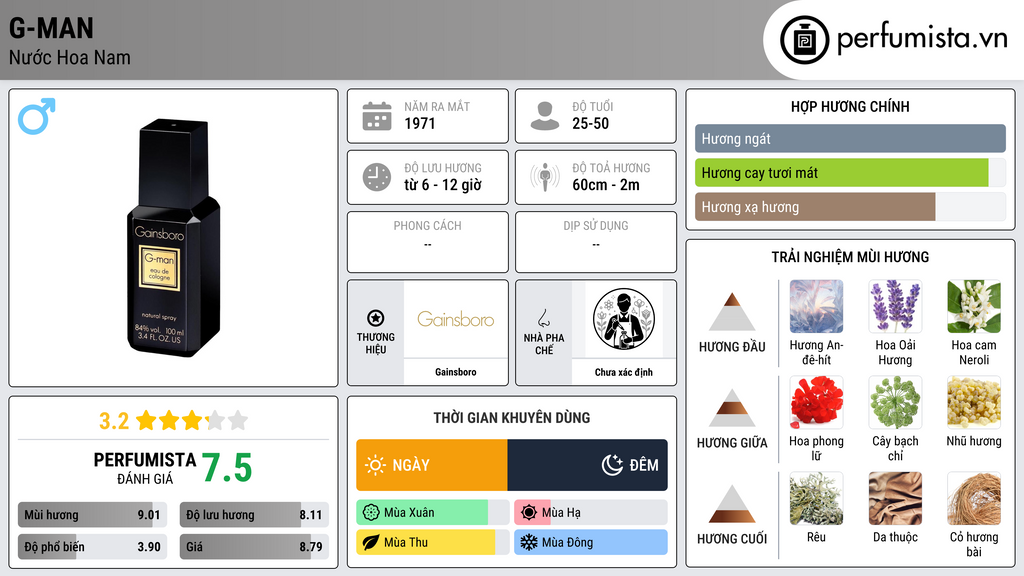Click the blue male gender symbol
Image resolution: width=1024 pixels, height=576 pixels.
(x=37, y=116)
